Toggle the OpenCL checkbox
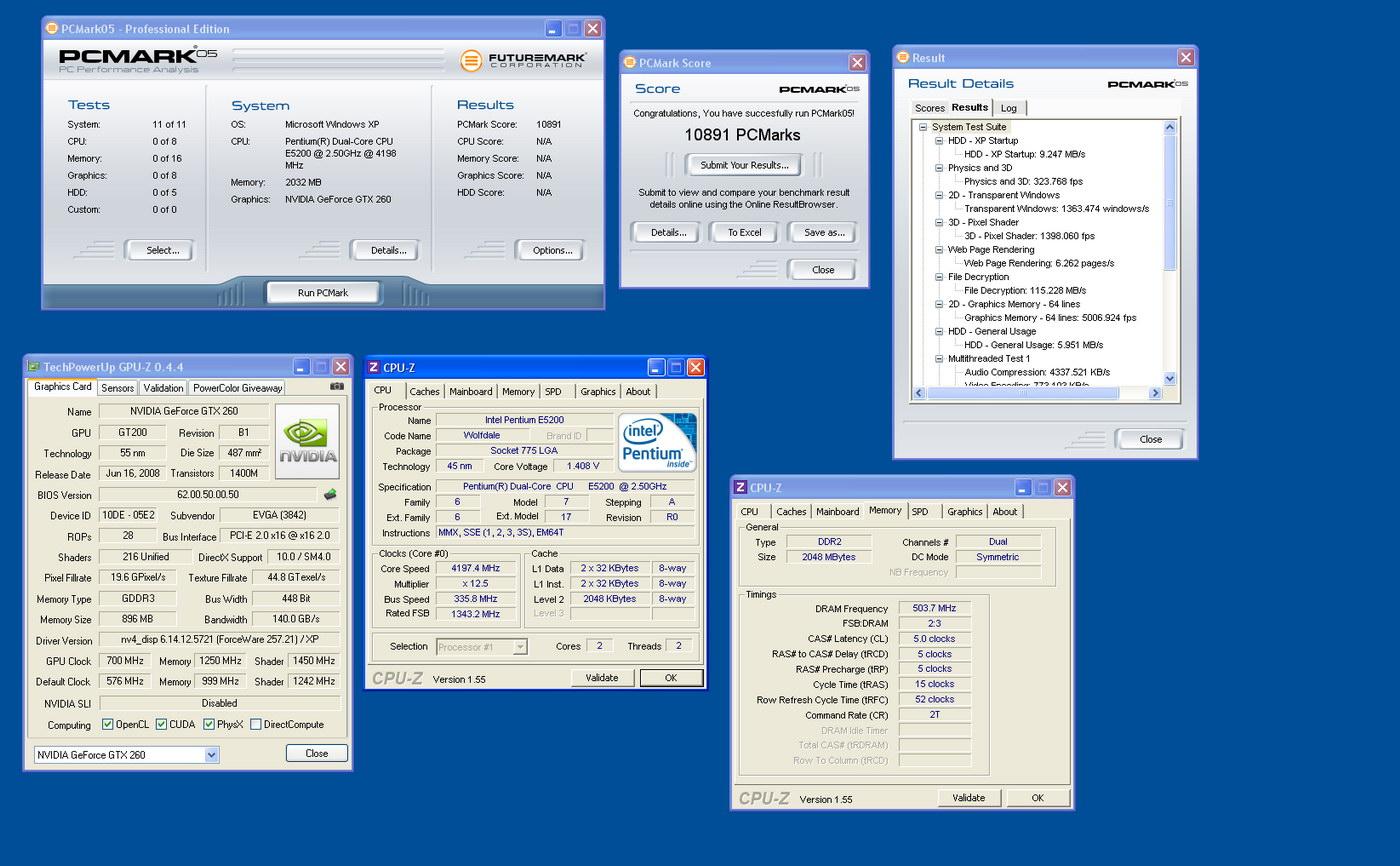This screenshot has width=1400, height=866. (107, 724)
